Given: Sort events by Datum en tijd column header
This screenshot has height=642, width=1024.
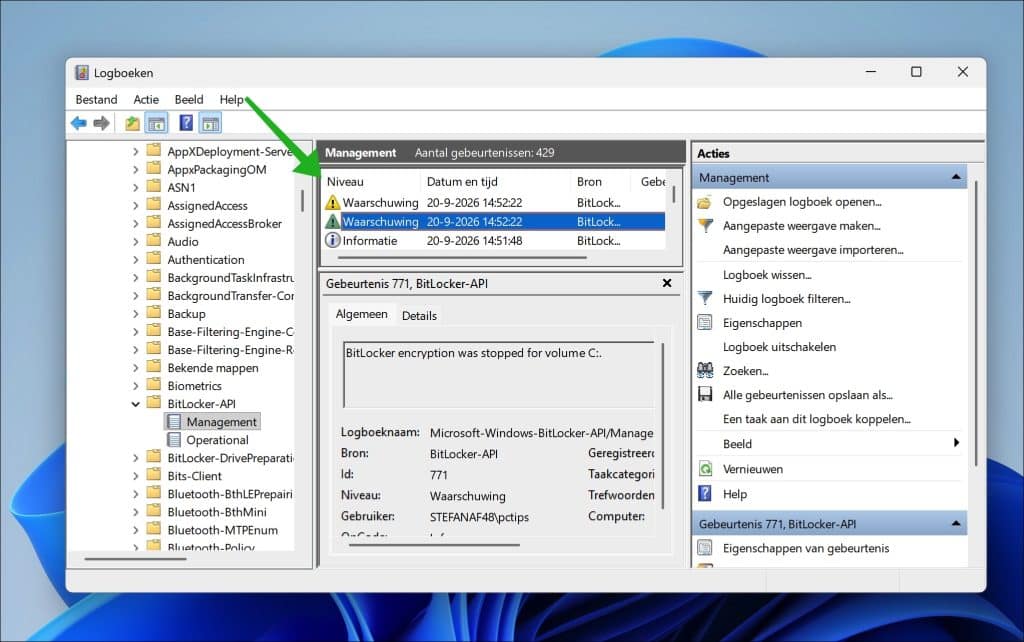Looking at the screenshot, I should pyautogui.click(x=496, y=182).
